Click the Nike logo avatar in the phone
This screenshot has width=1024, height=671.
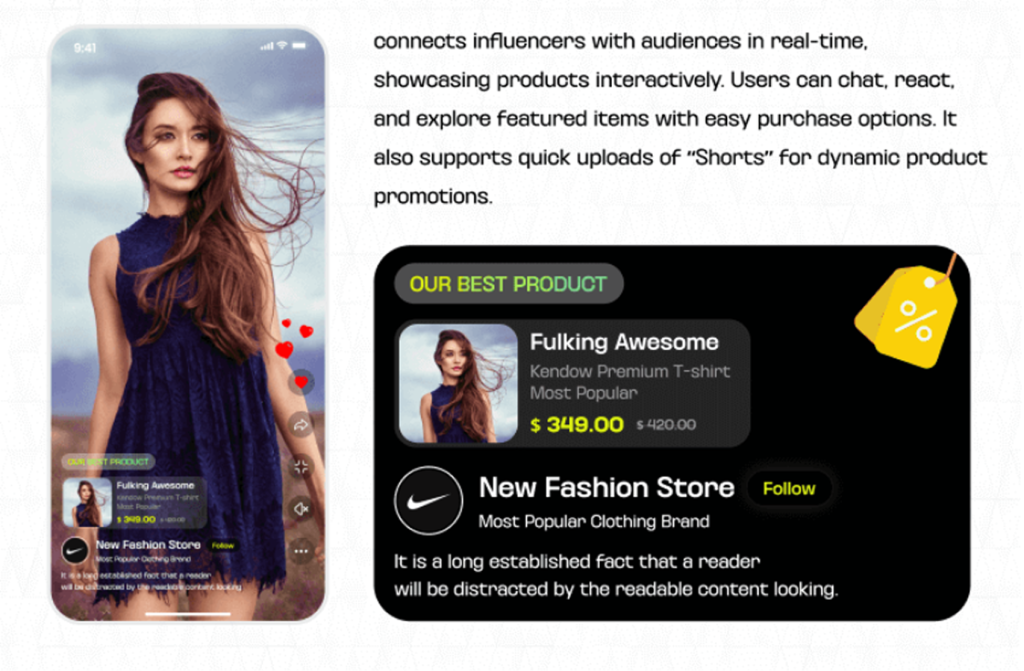(75, 550)
